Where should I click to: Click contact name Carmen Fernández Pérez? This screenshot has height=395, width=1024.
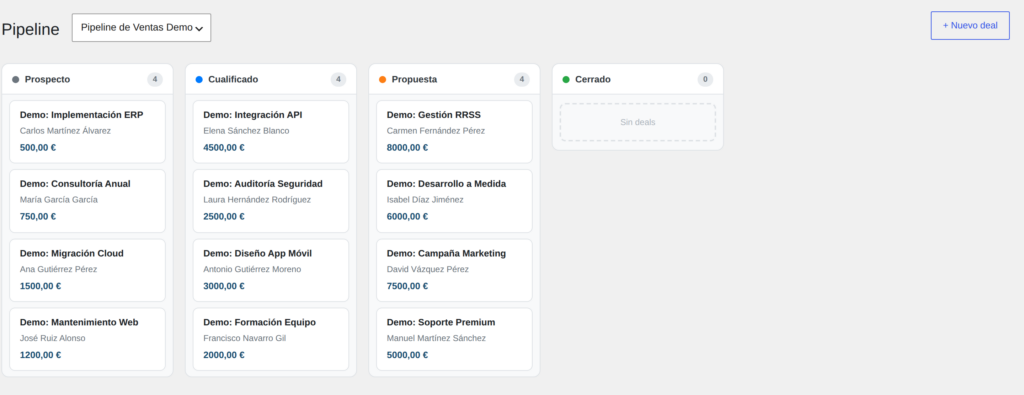(x=436, y=131)
